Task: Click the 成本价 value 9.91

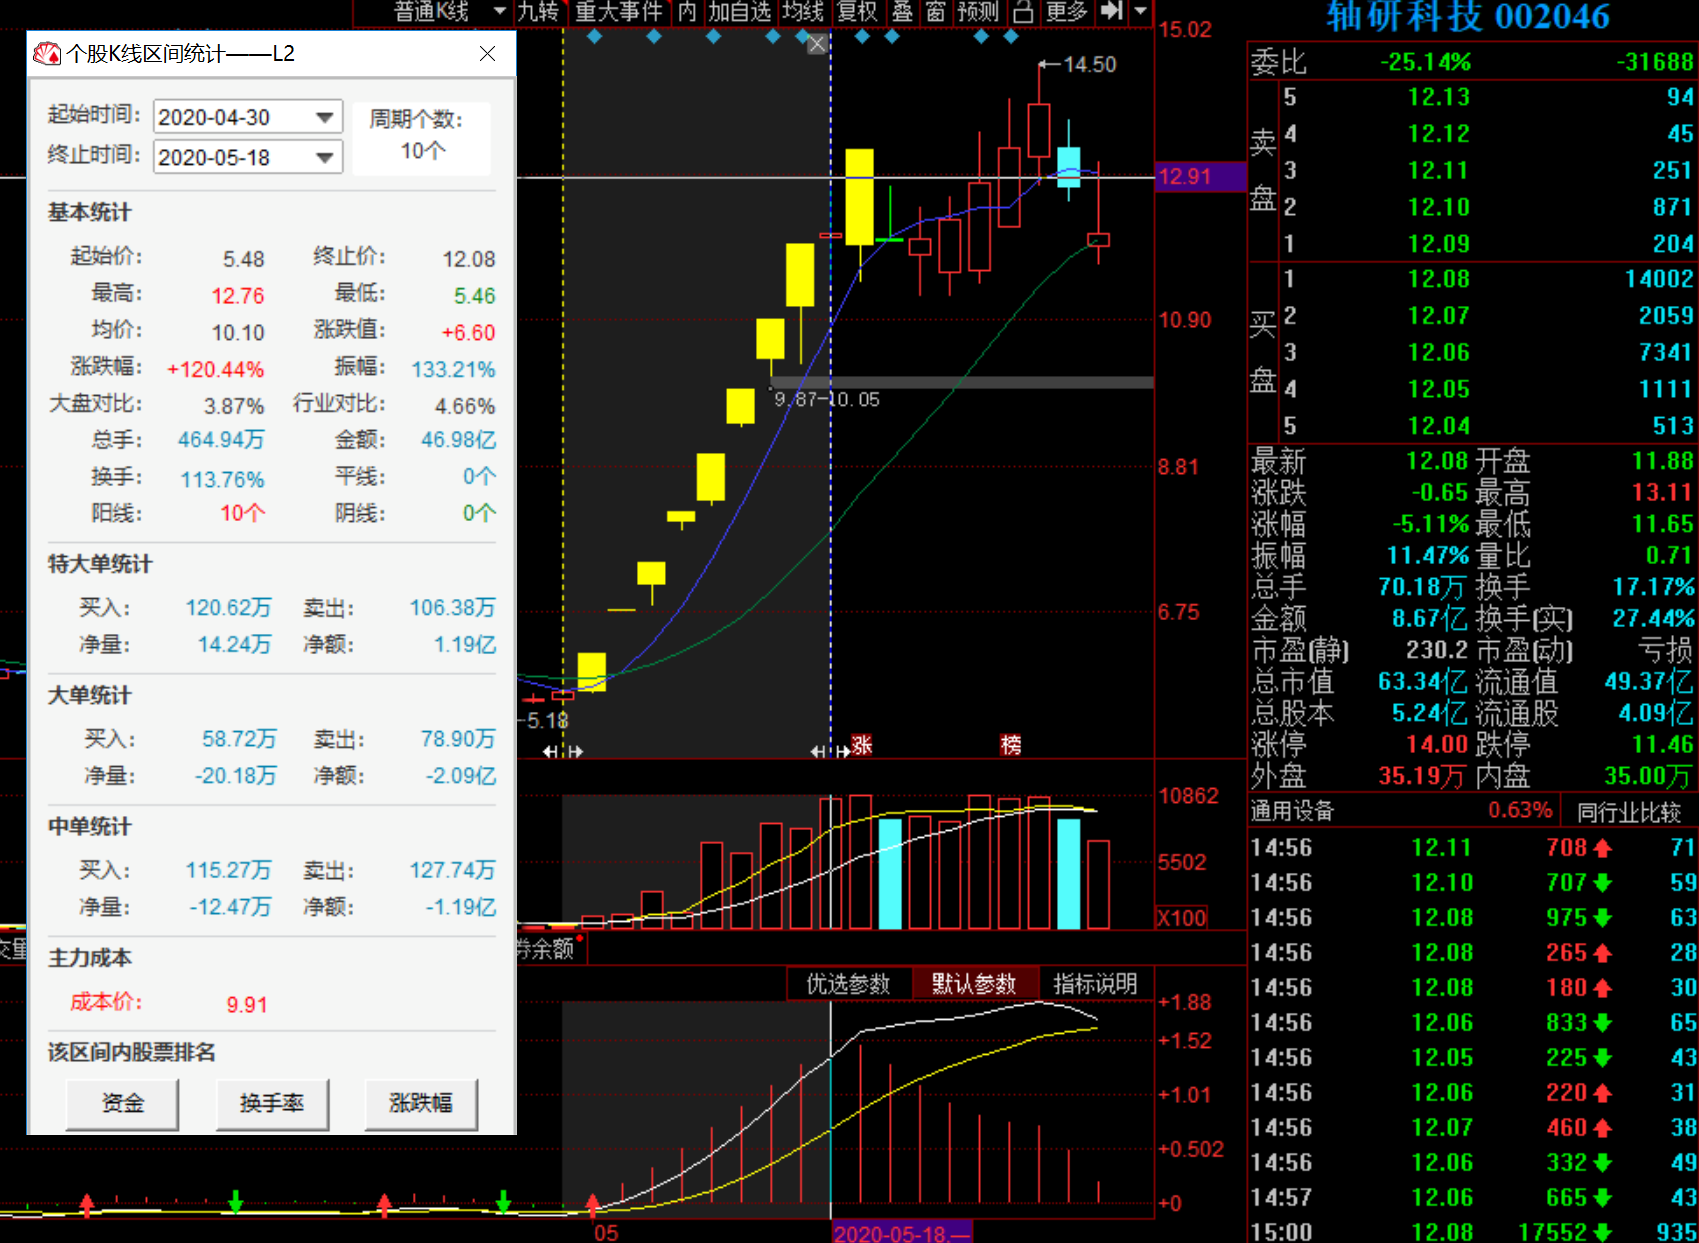Action: click(x=247, y=1005)
